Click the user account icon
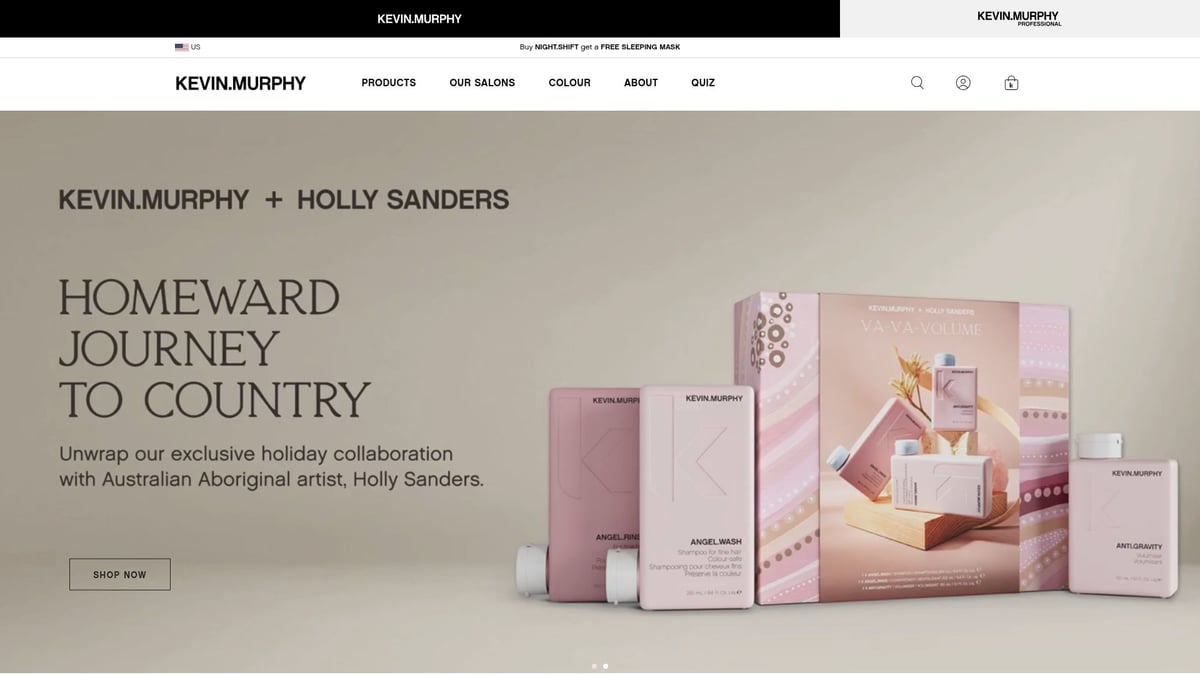 963,83
